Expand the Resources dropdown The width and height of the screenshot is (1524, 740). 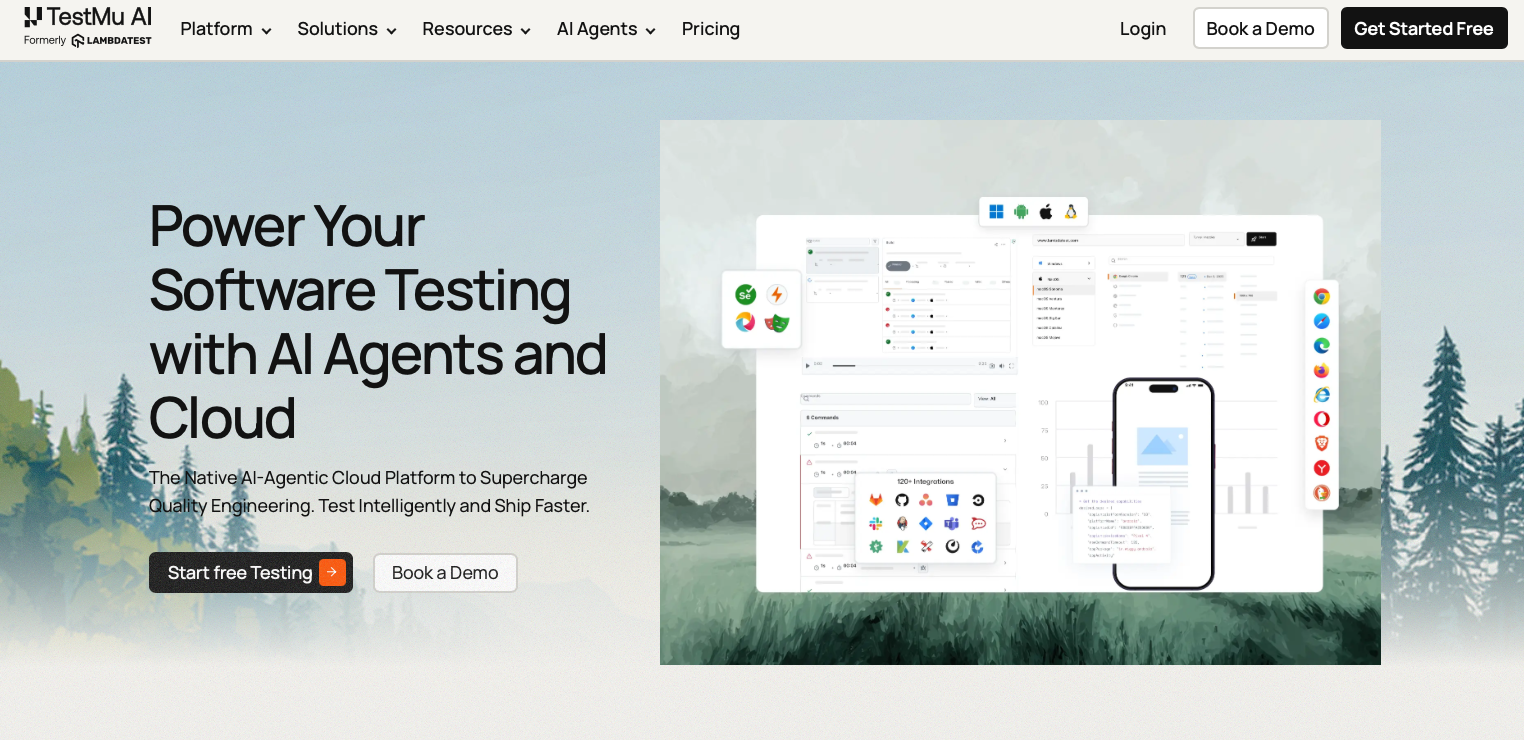tap(476, 29)
